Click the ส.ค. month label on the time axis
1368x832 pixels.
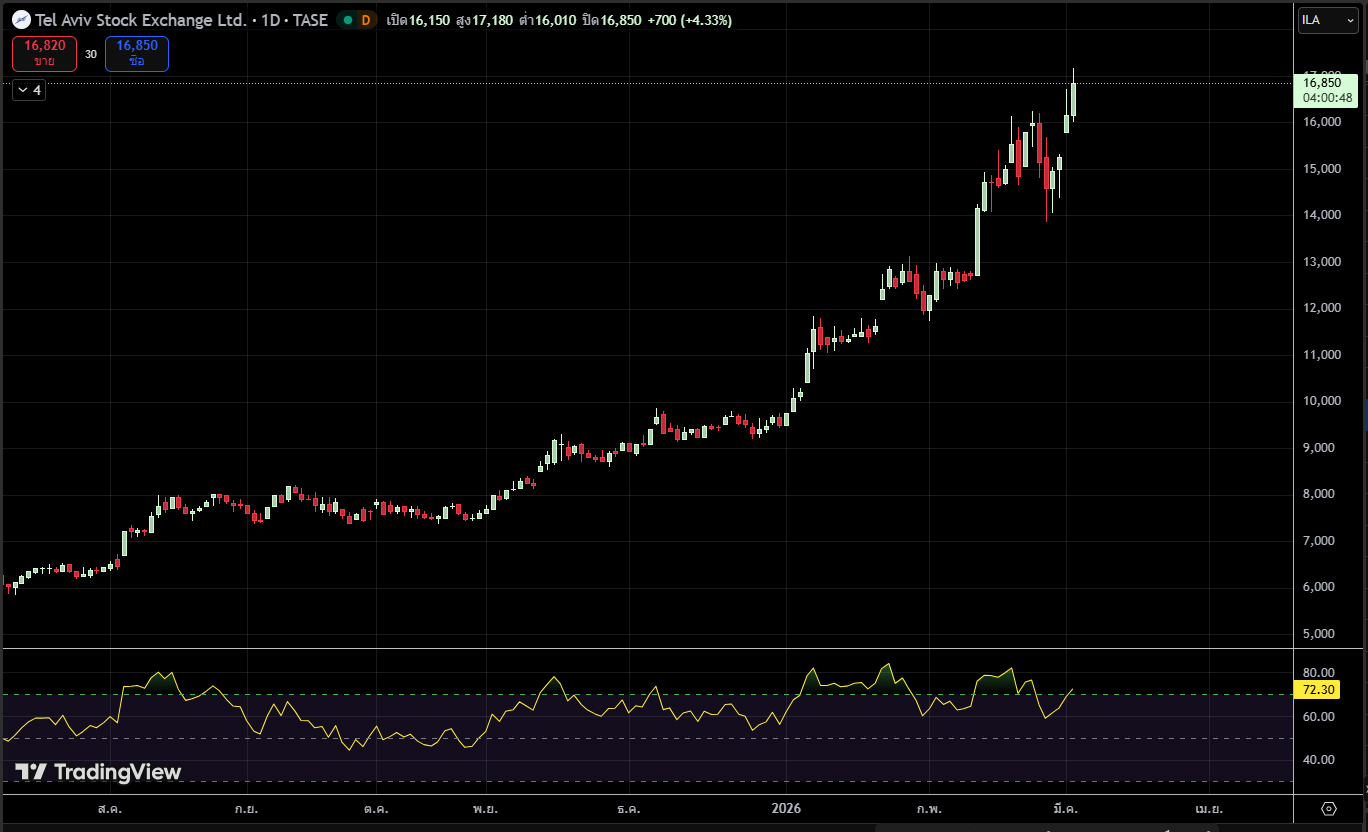click(x=111, y=808)
